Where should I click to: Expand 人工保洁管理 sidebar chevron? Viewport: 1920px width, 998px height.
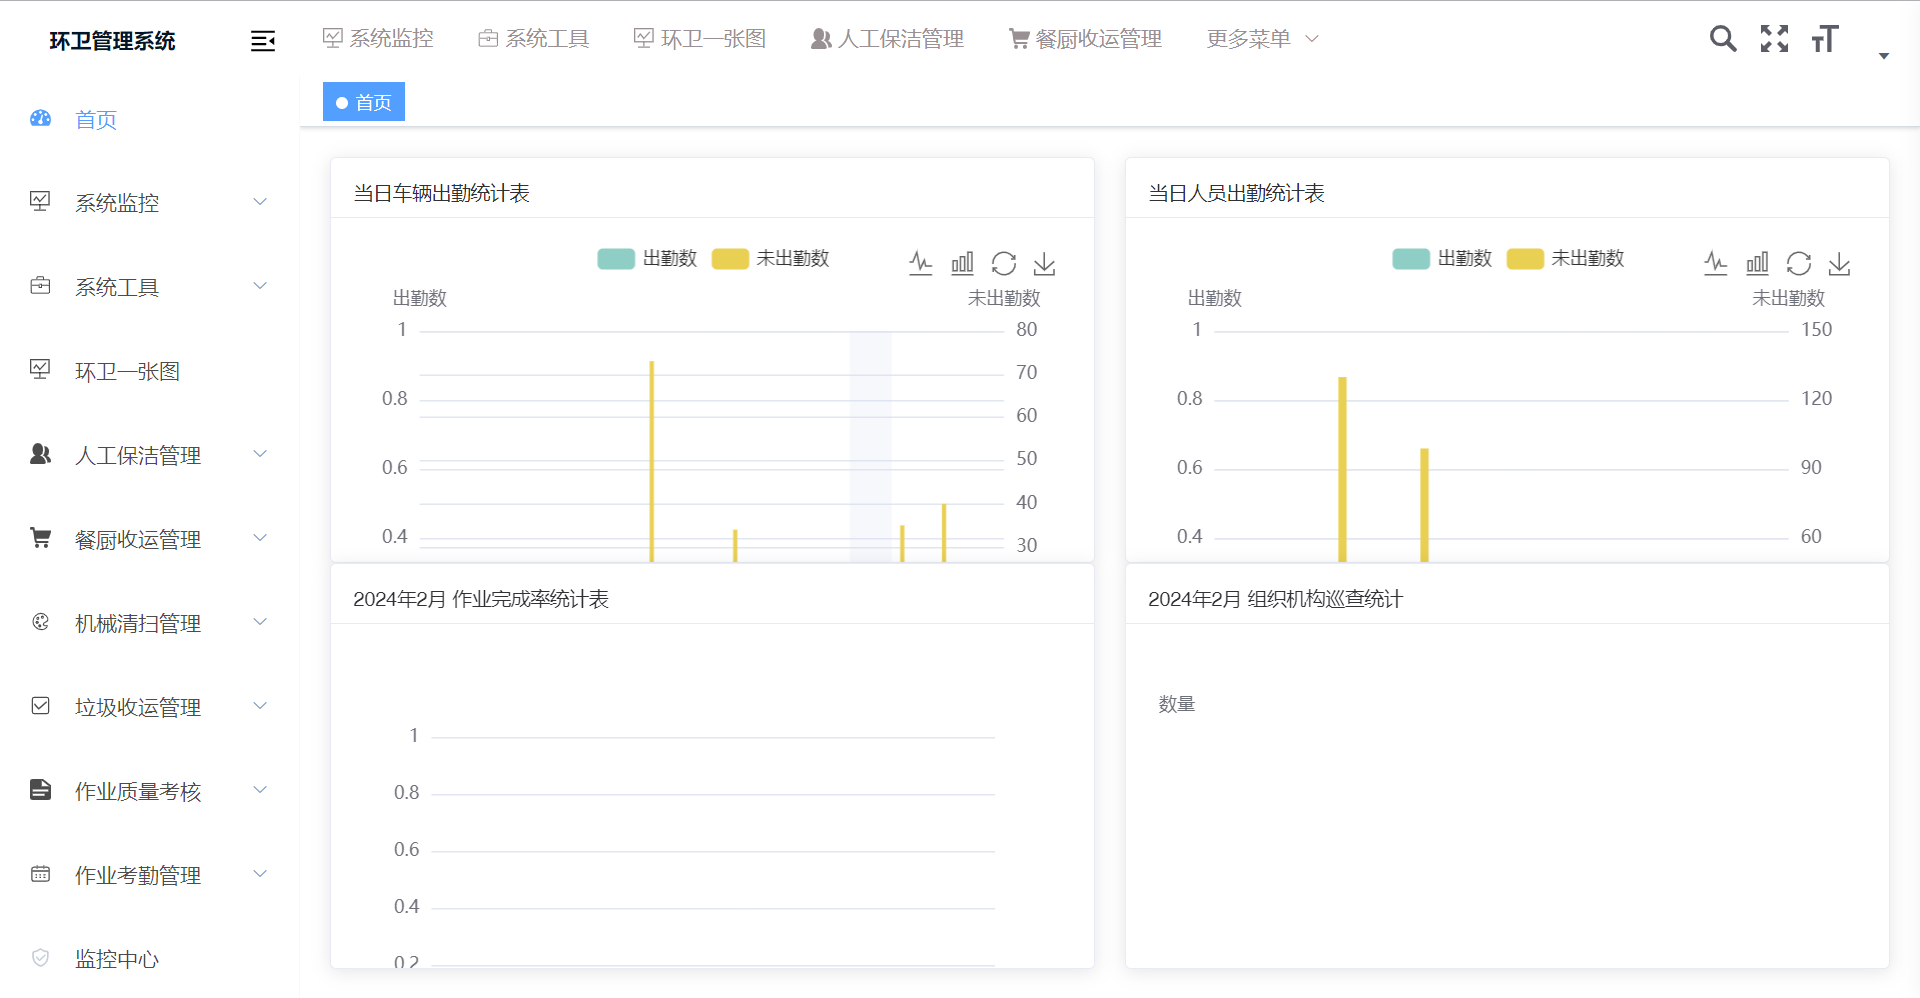coord(260,454)
